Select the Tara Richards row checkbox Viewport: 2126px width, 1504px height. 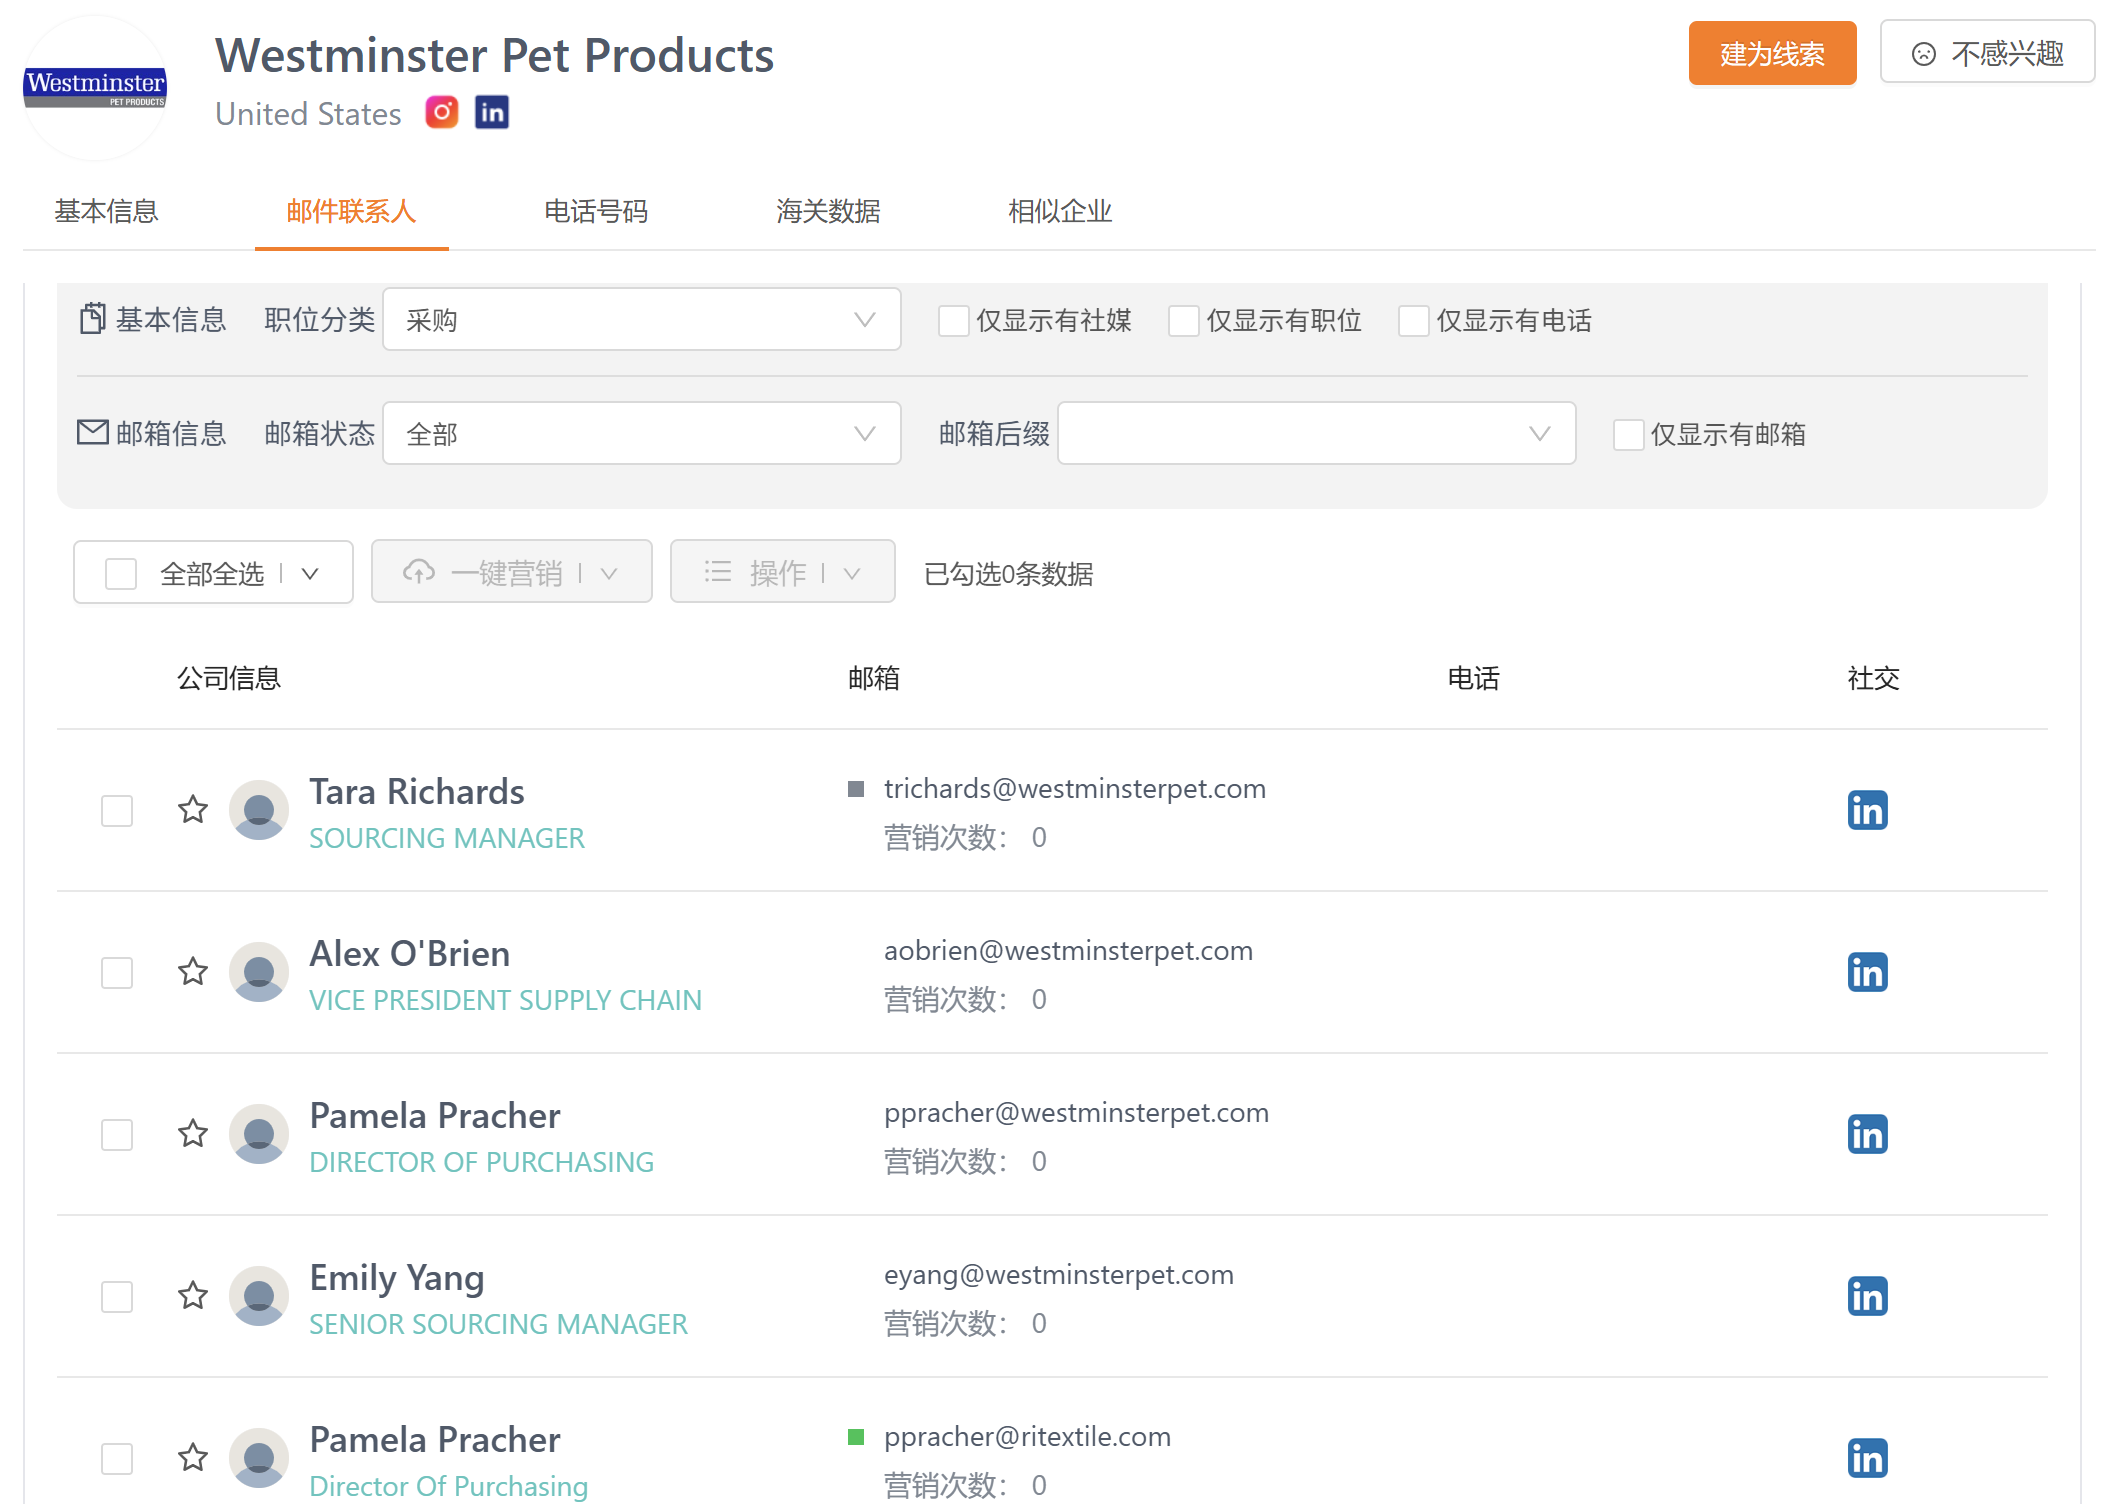pyautogui.click(x=117, y=811)
